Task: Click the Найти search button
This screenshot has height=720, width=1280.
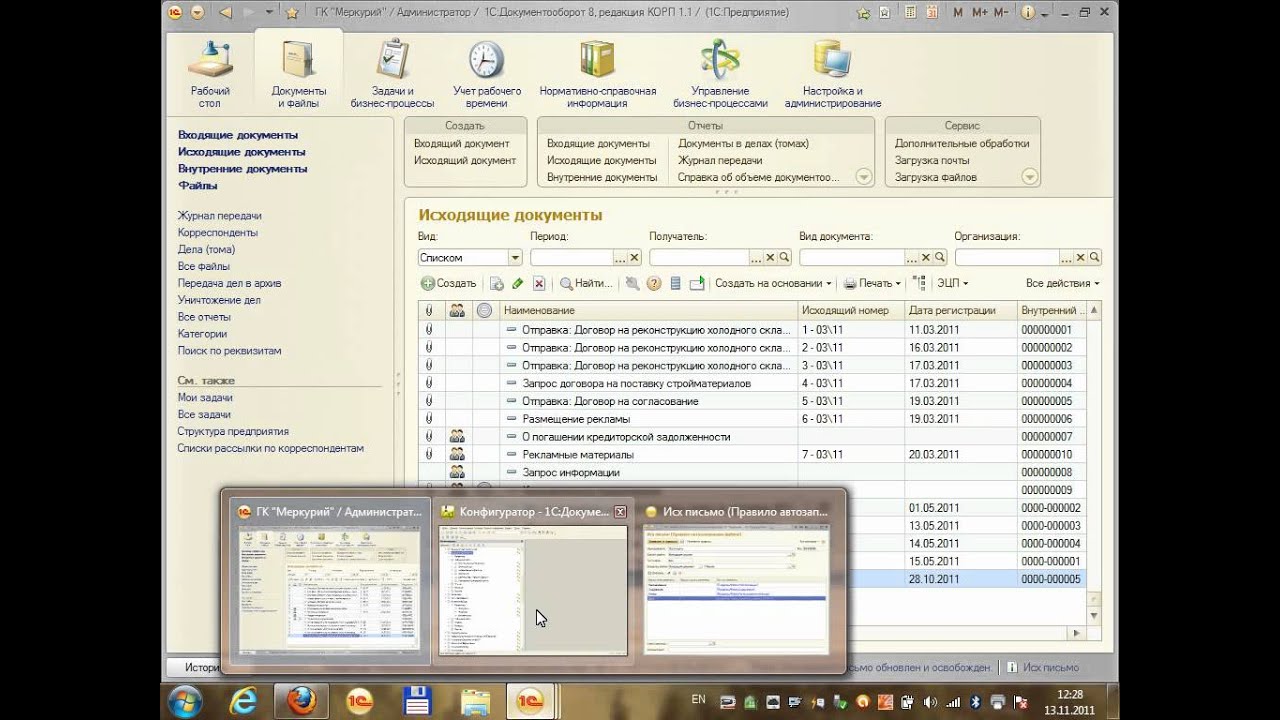Action: tap(586, 283)
